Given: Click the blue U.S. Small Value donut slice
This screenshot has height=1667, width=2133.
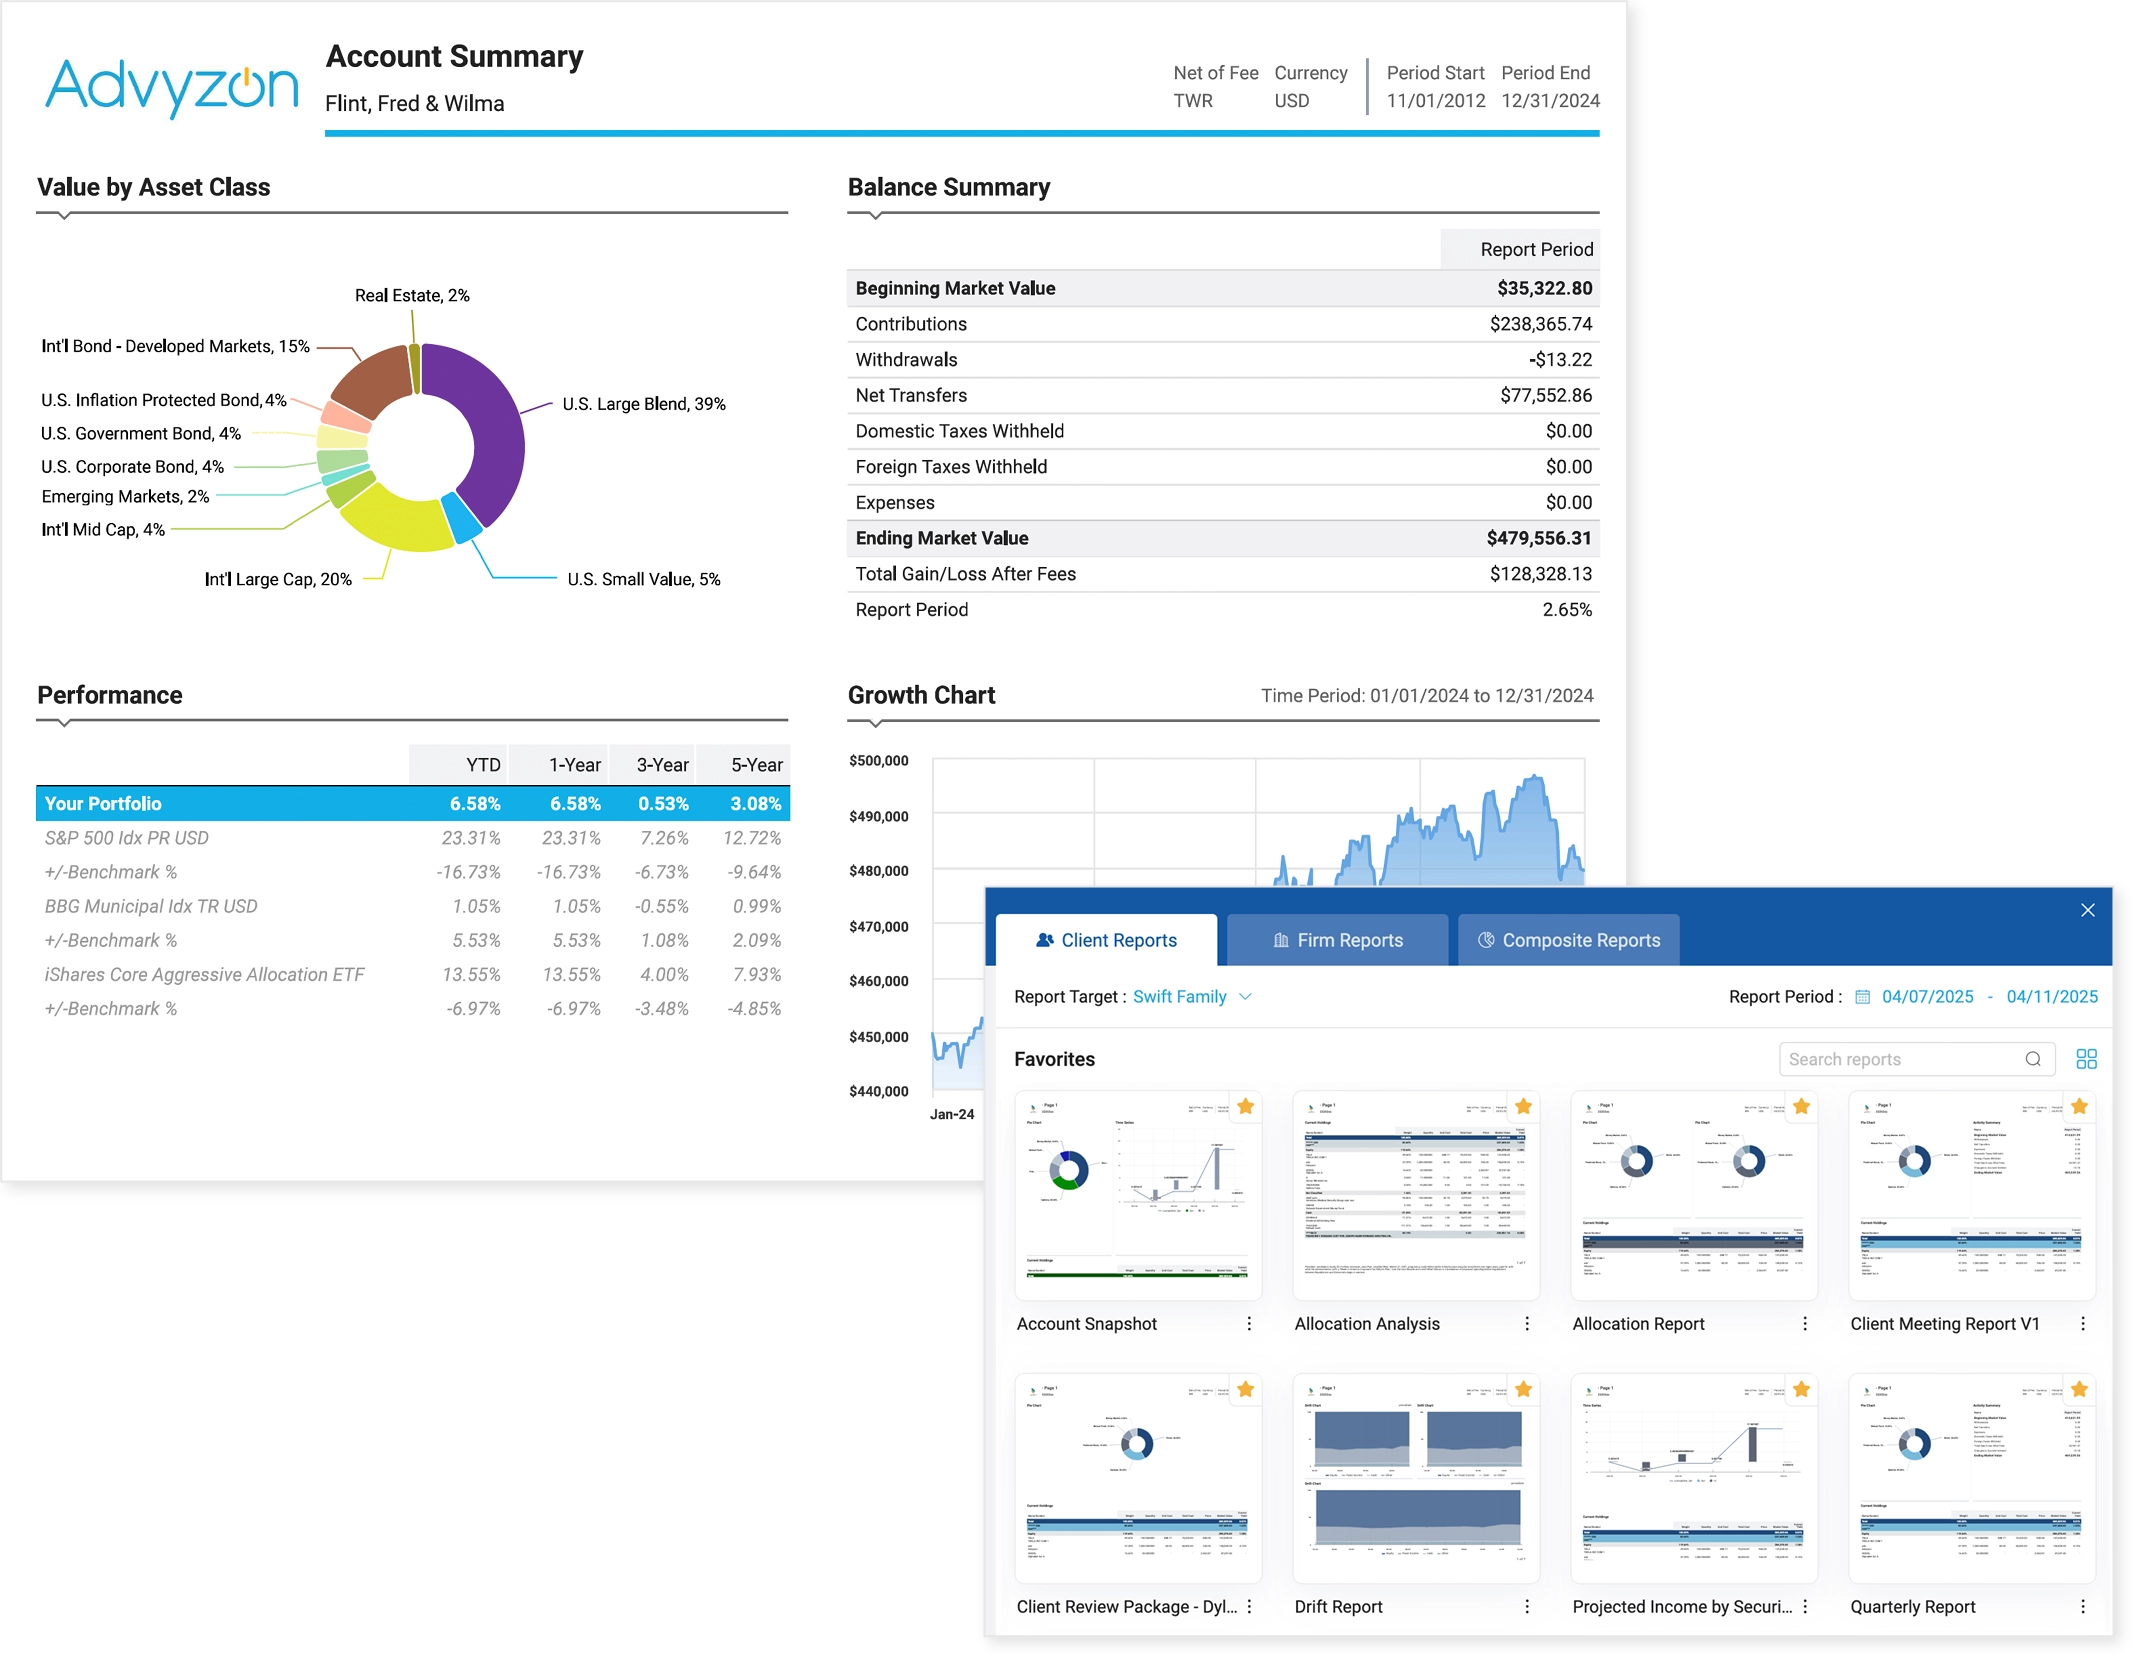Looking at the screenshot, I should 463,517.
